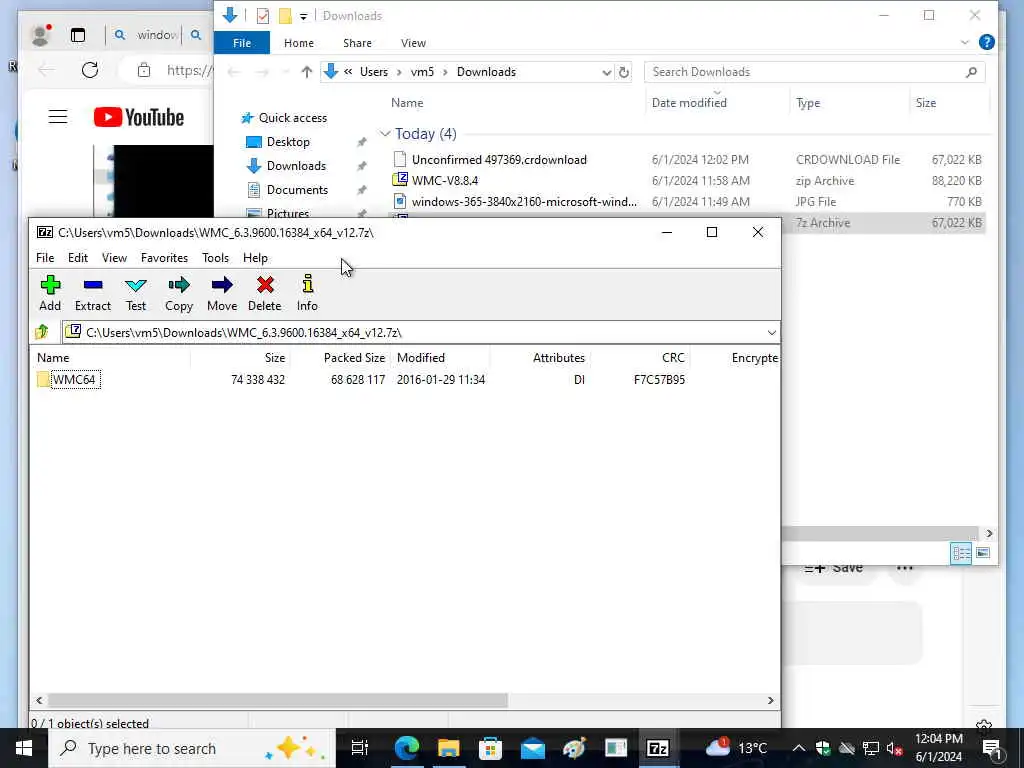Open the 7-Zip File menu
The width and height of the screenshot is (1024, 768).
[x=45, y=258]
